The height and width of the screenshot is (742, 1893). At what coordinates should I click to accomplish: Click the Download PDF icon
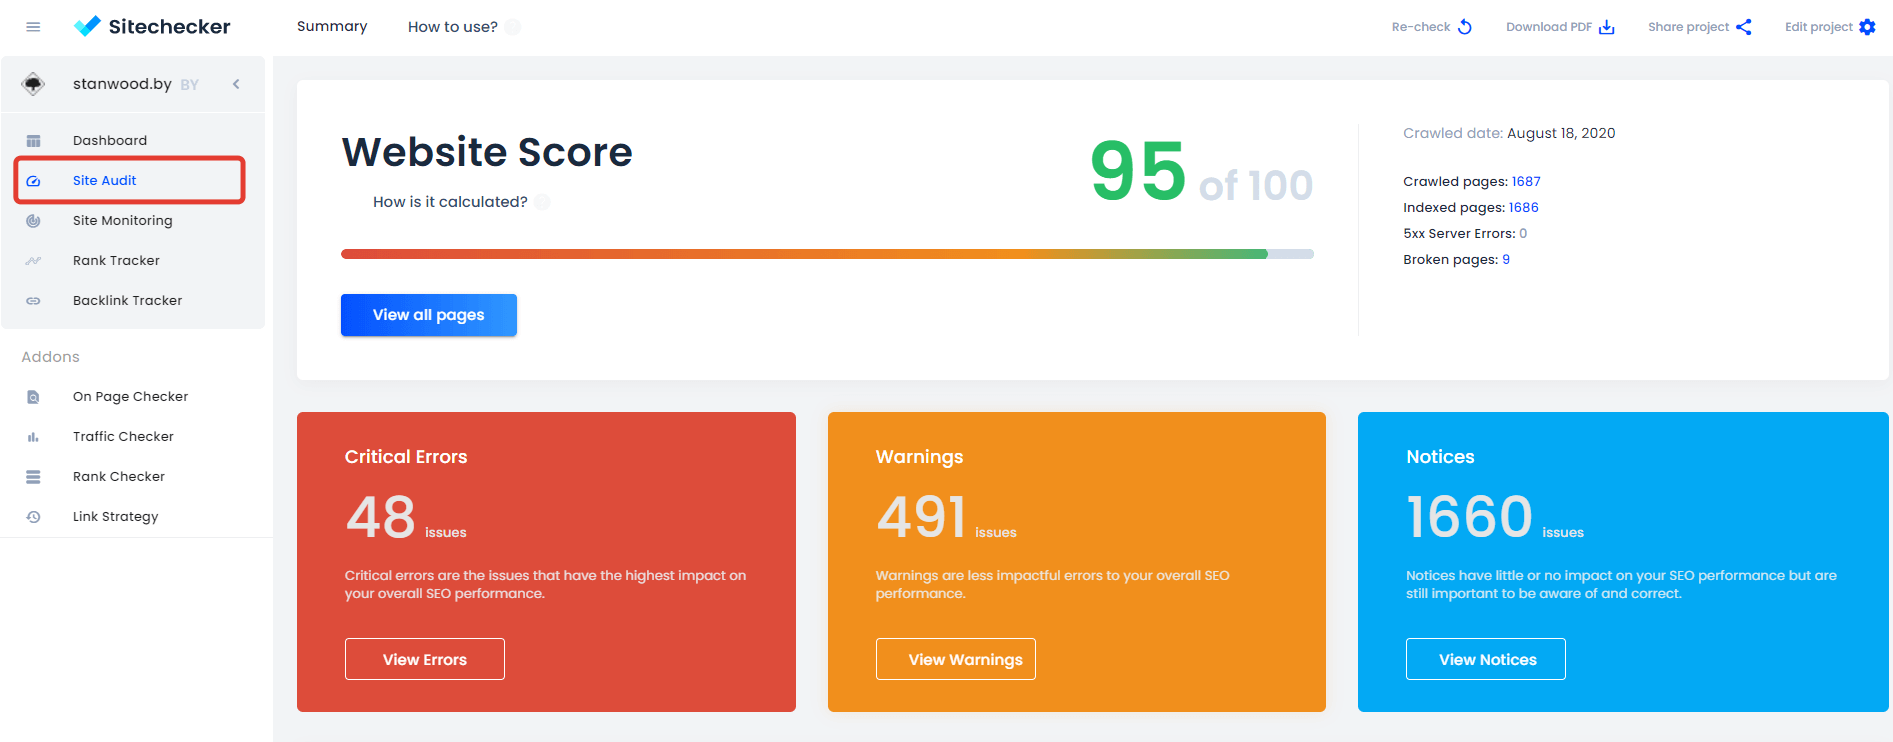coord(1607,27)
